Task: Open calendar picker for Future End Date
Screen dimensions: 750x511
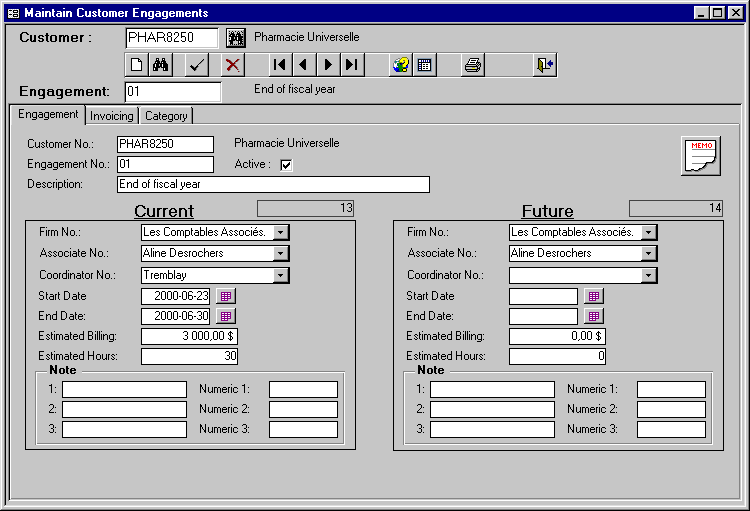Action: click(x=594, y=316)
